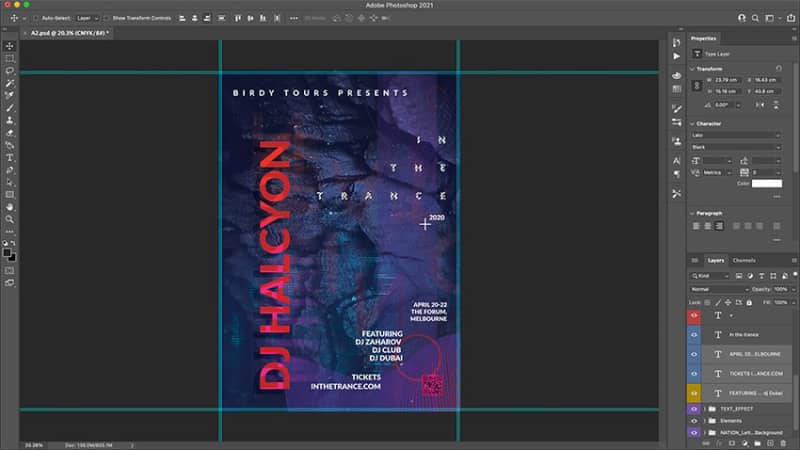Select the Brush tool

click(10, 108)
